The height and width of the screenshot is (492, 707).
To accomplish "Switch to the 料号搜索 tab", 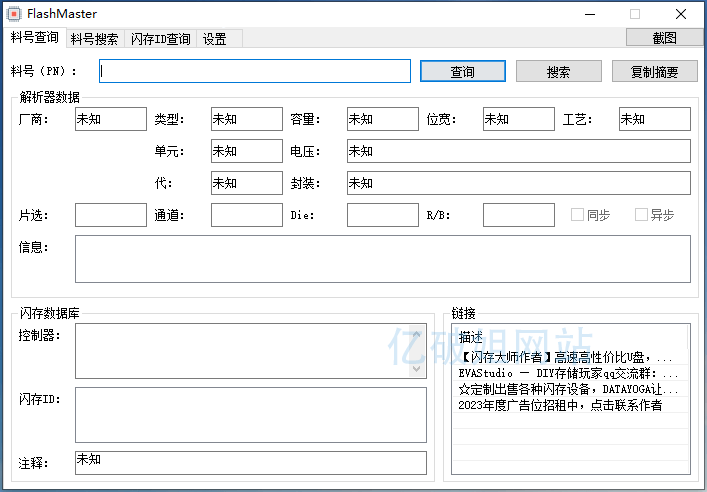I will [94, 39].
